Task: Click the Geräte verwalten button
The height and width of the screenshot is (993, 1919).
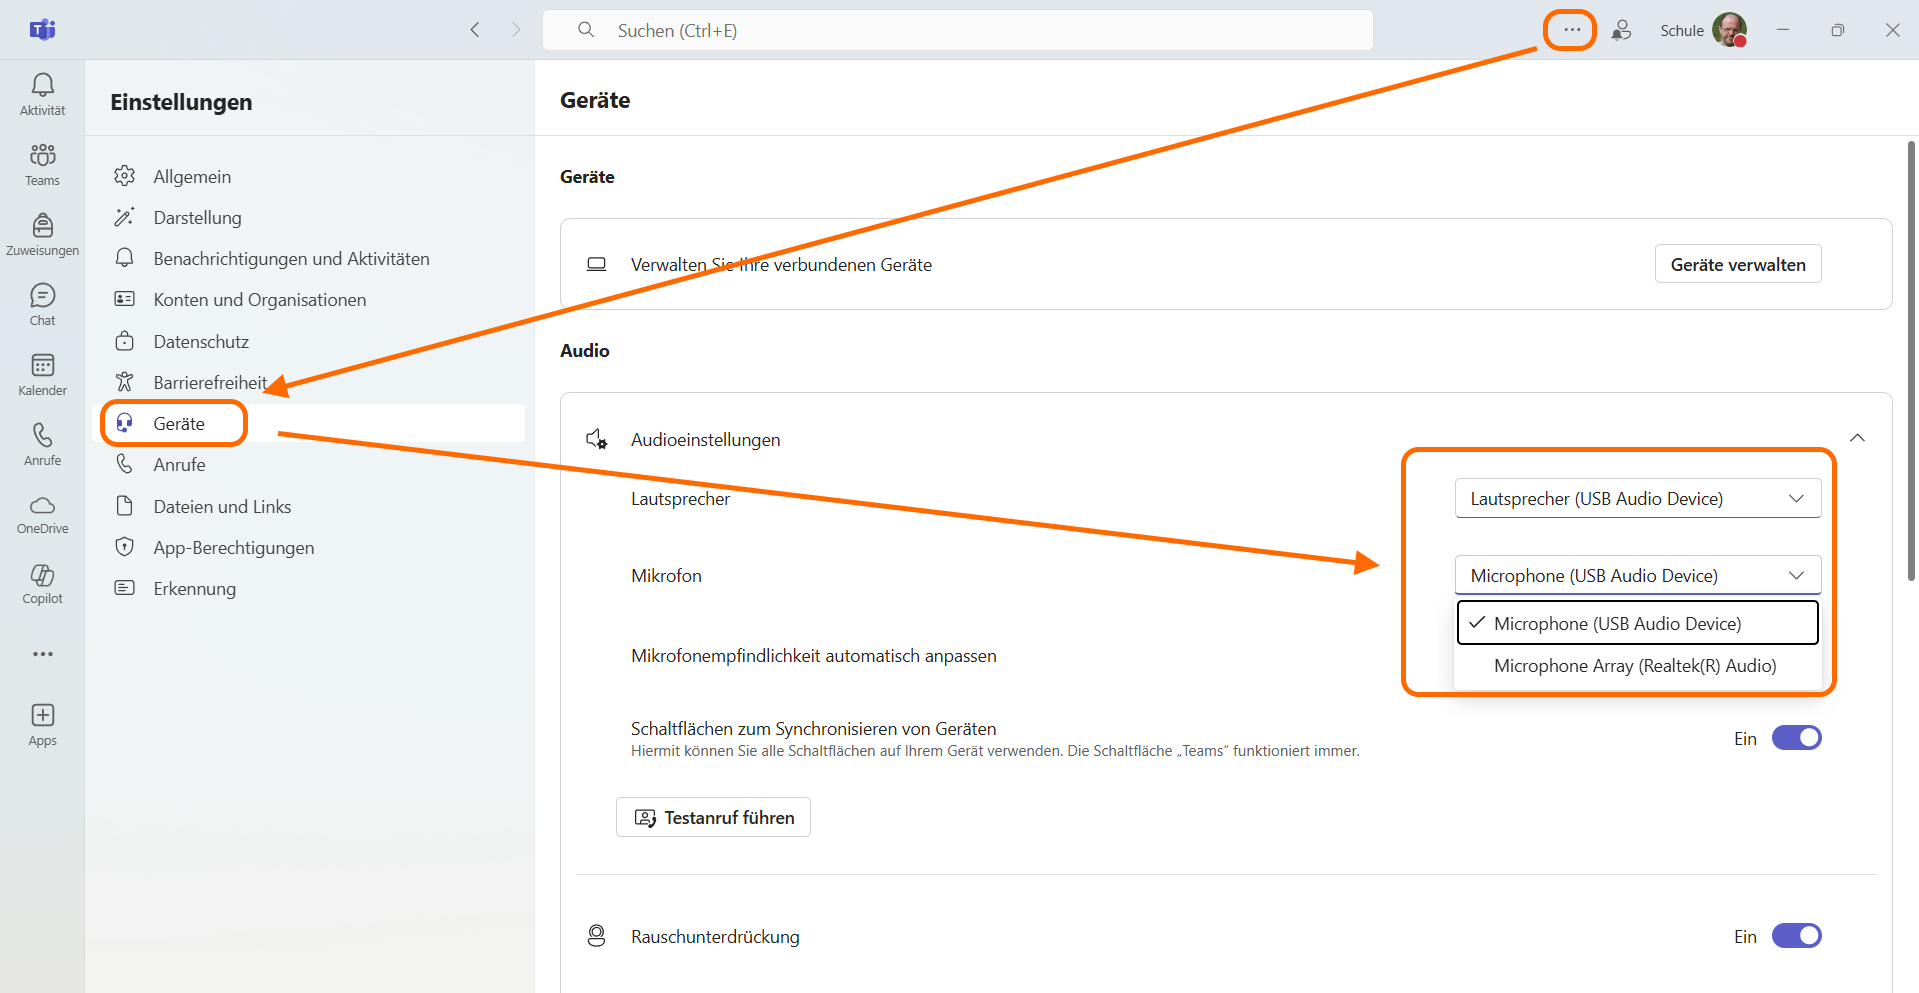Action: click(1737, 264)
